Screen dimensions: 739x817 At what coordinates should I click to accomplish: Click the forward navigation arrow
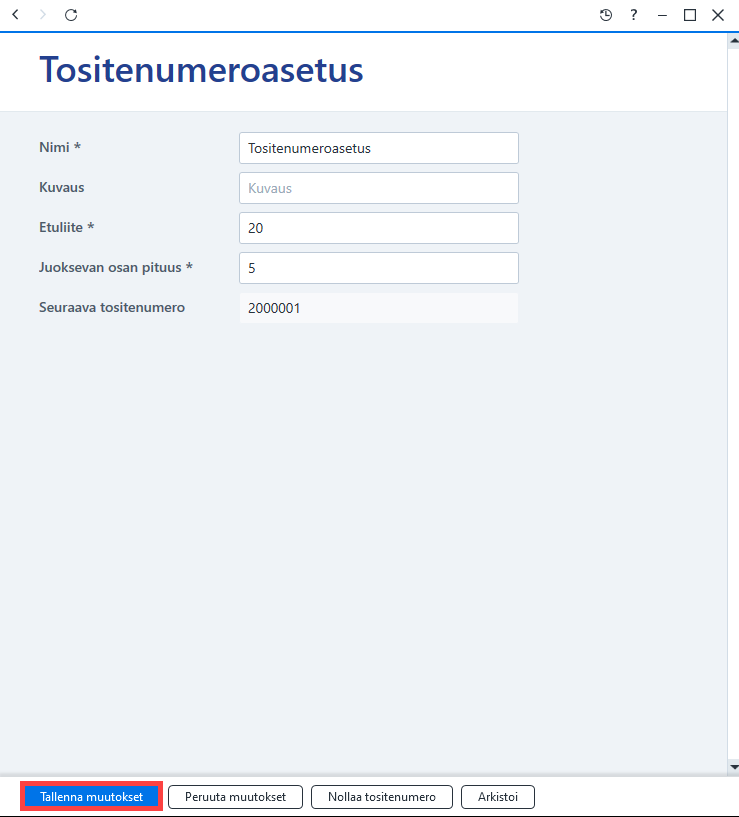pos(43,15)
